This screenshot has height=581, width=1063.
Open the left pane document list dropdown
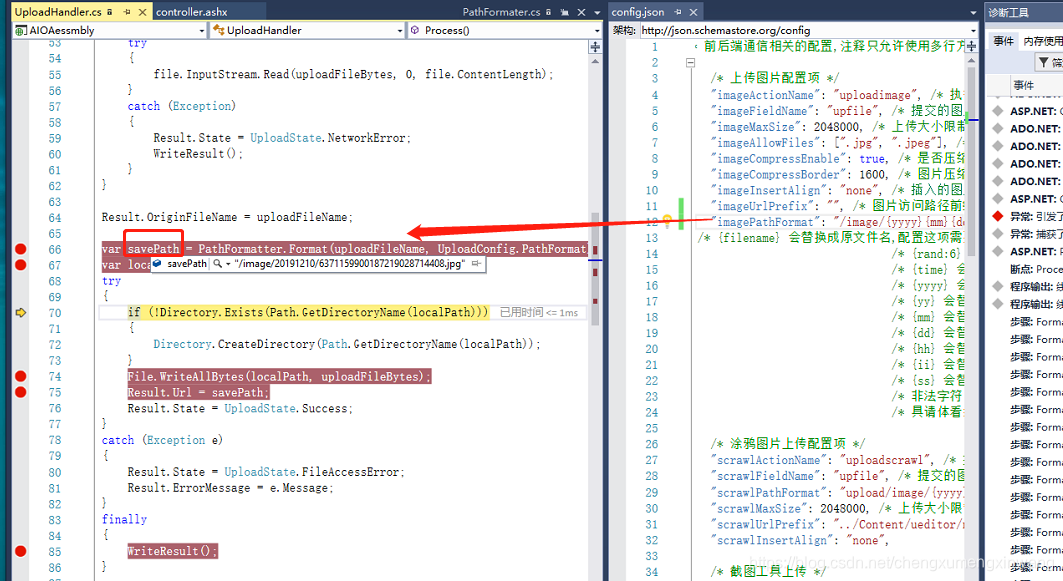coord(597,12)
